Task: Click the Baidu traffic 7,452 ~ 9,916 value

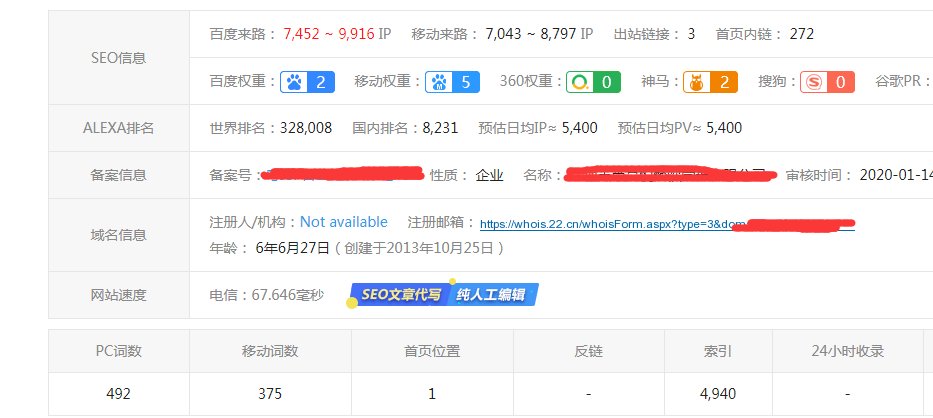Action: pos(329,34)
